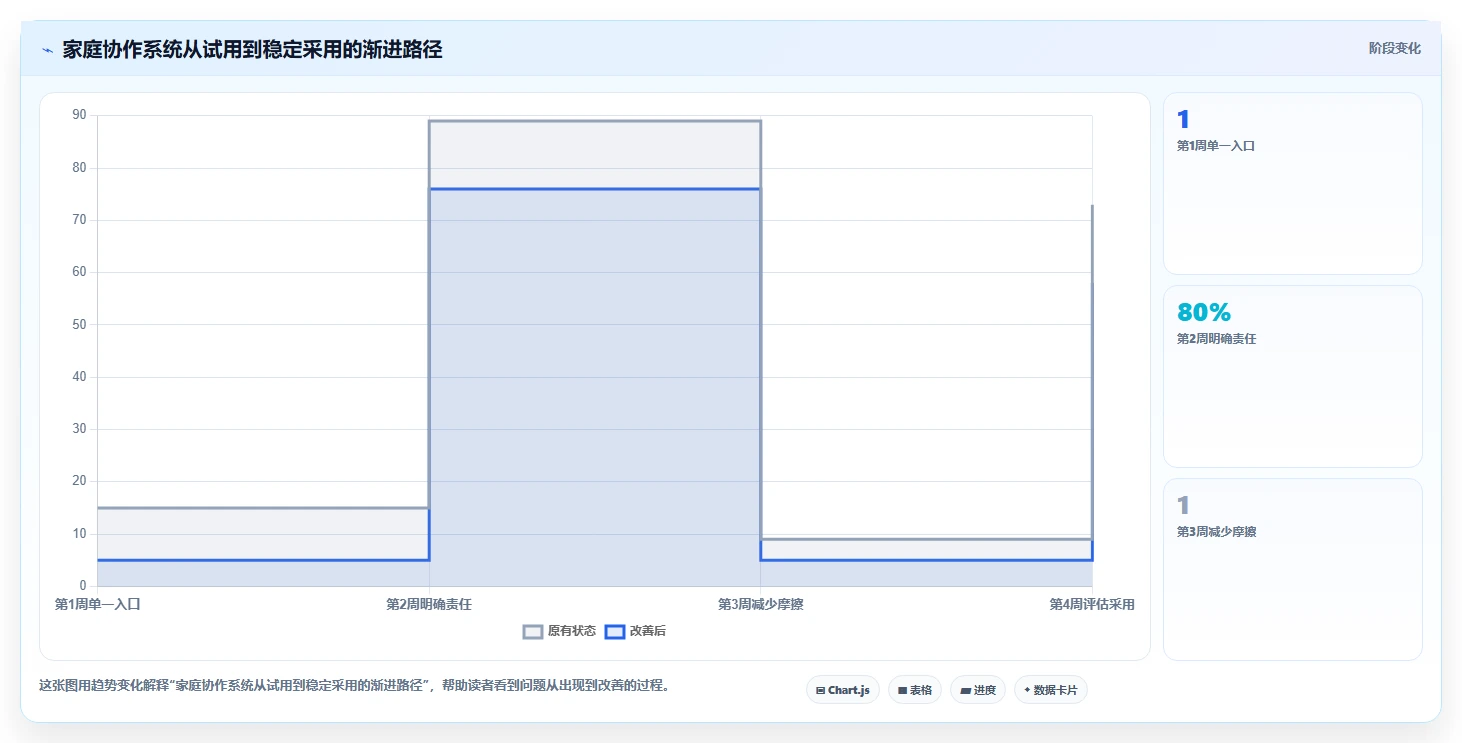Click the lightning icon beside the header title
Image resolution: width=1462 pixels, height=743 pixels.
[x=47, y=50]
